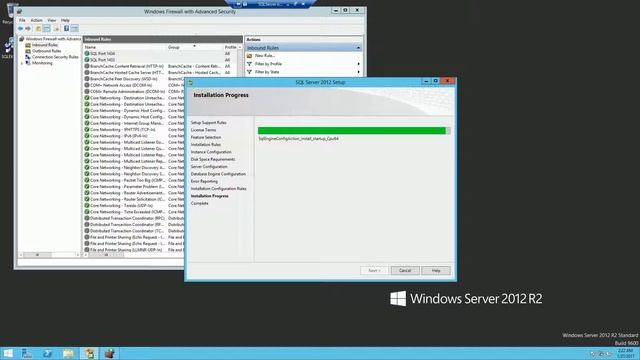
Task: Select Core Networking - Teredo (UDP-In) rule
Action: click(x=121, y=206)
